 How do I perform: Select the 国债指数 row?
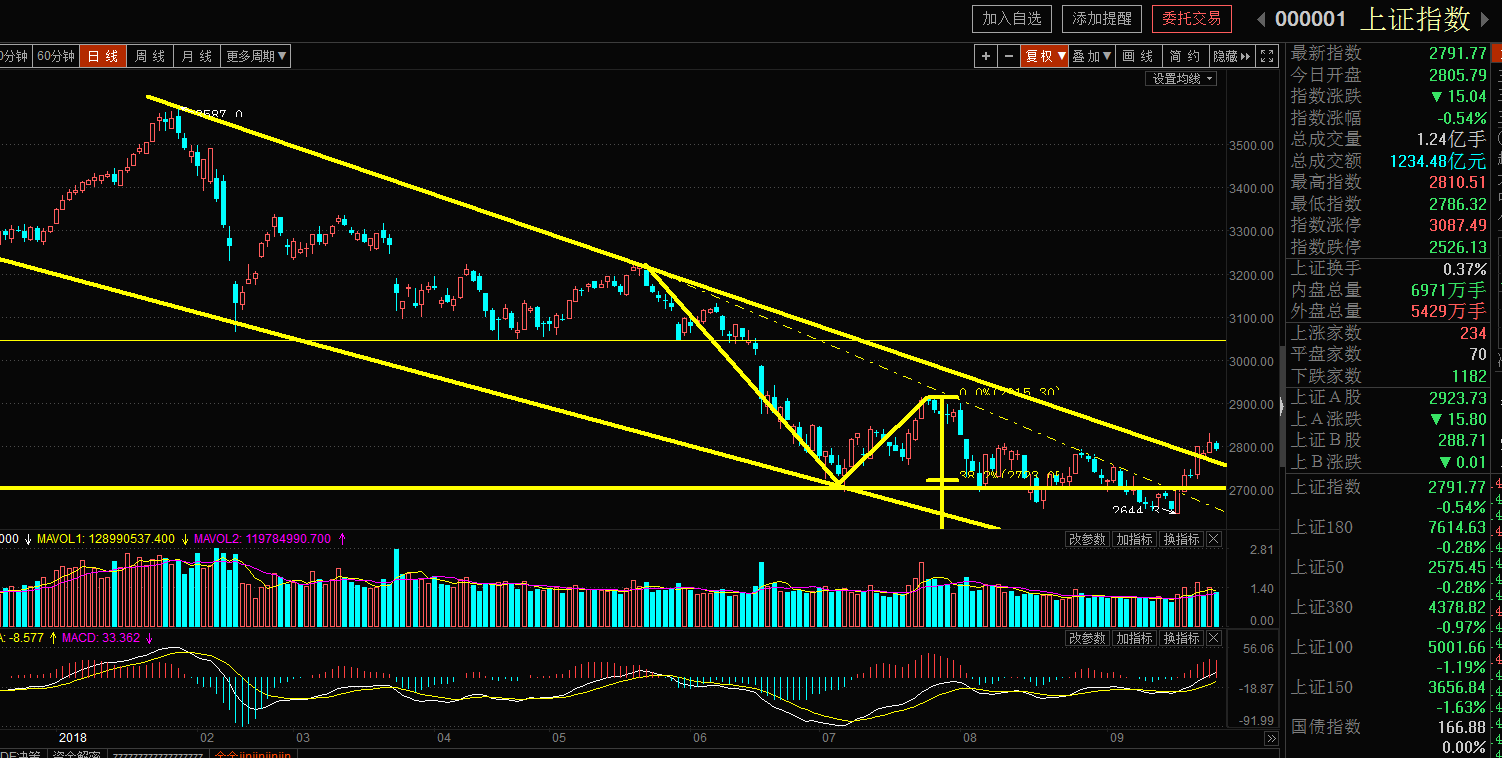pos(1389,737)
